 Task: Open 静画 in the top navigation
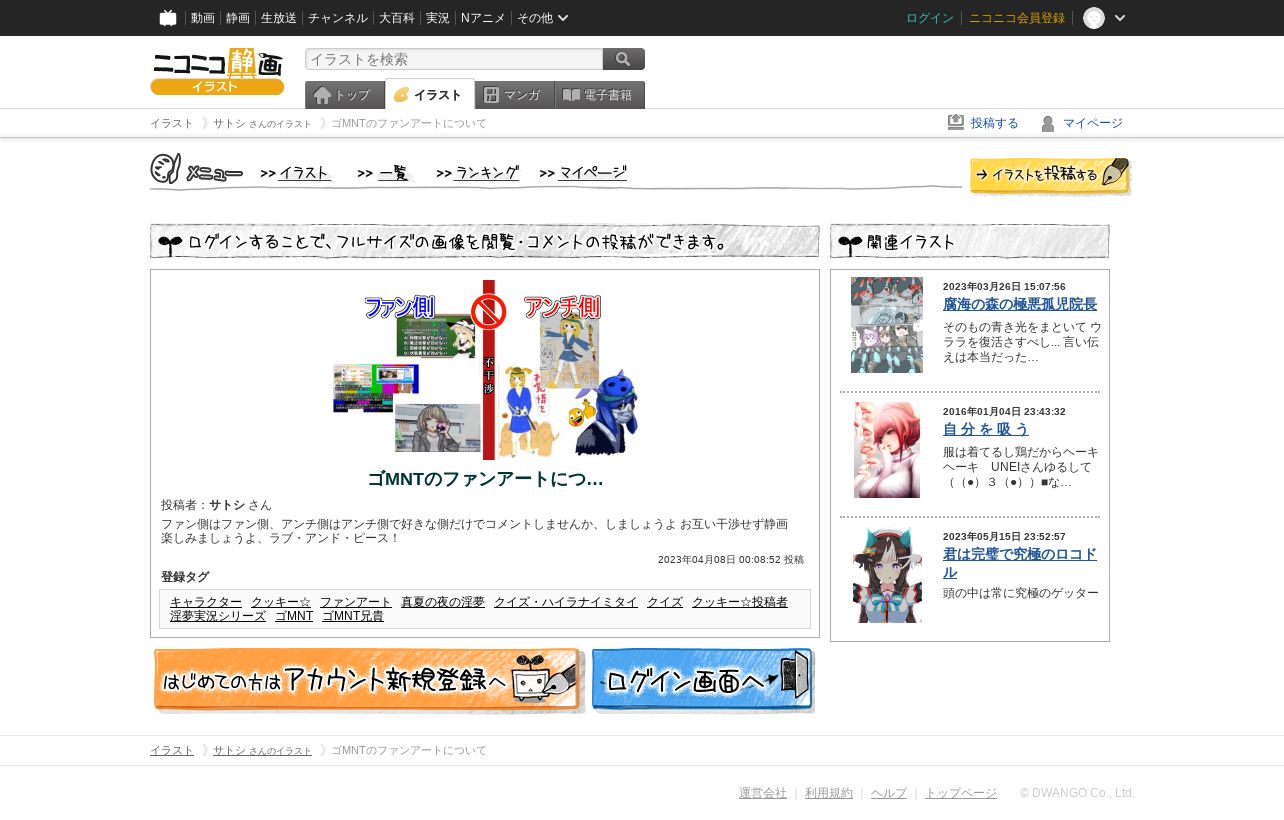tap(238, 18)
